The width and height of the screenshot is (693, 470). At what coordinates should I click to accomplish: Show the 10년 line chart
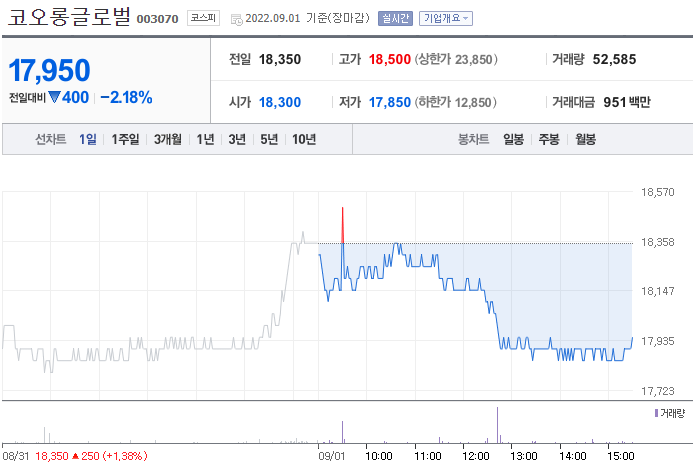tap(304, 139)
